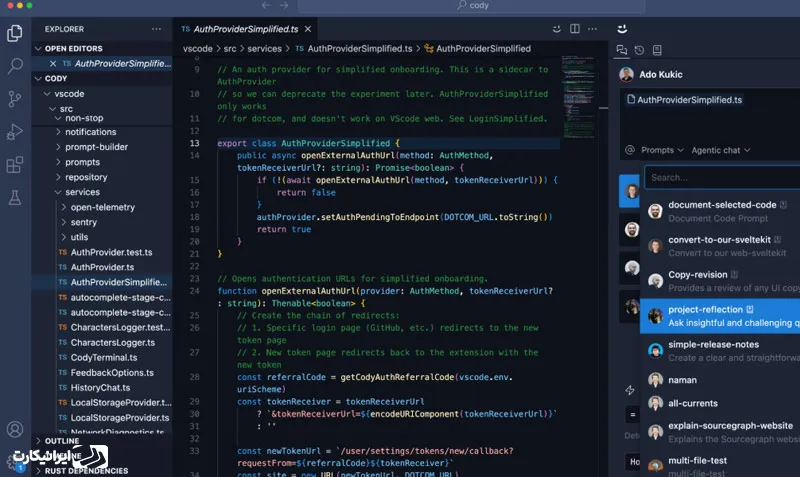Go forward using navigation arrow
The image size is (800, 477).
[x=284, y=6]
